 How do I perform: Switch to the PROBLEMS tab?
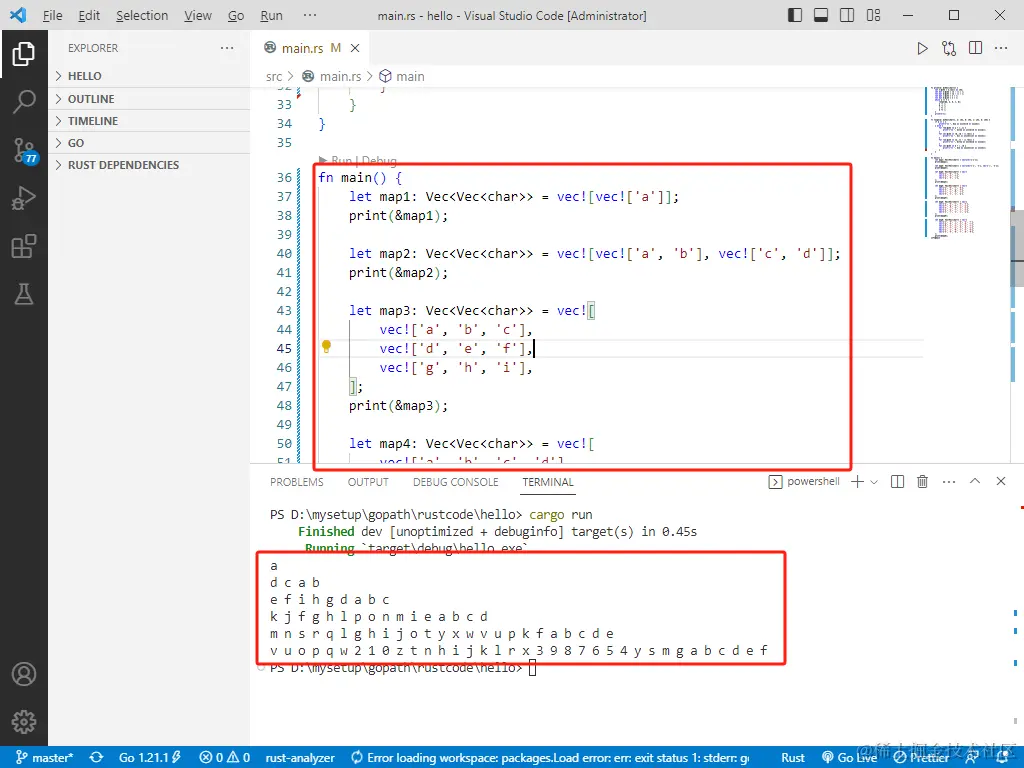(296, 482)
